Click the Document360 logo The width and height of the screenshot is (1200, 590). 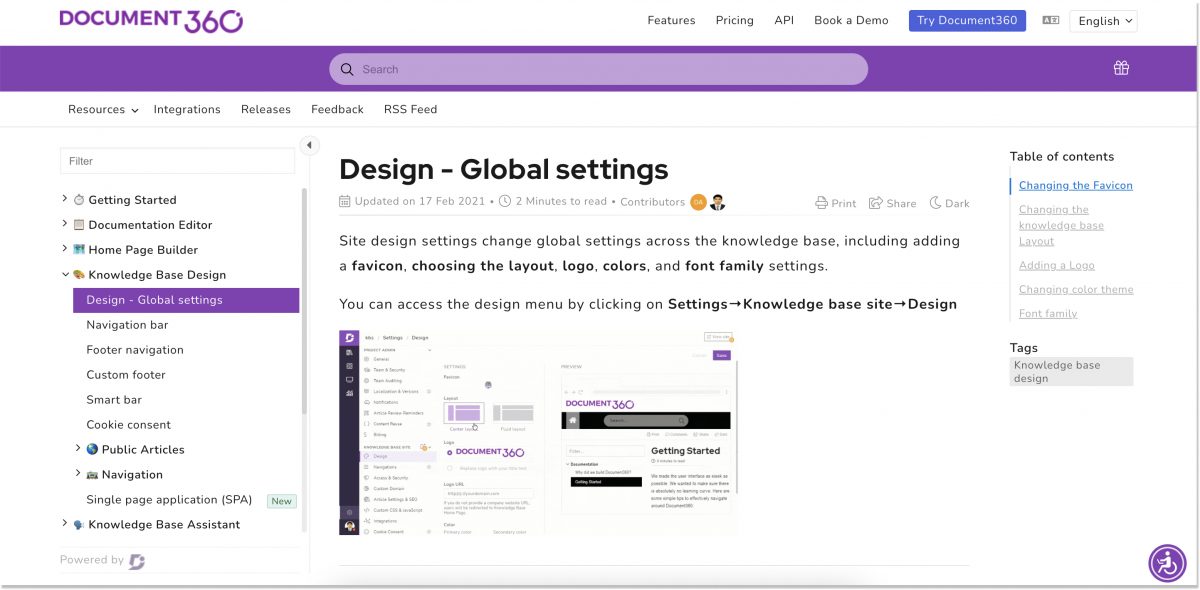(151, 20)
